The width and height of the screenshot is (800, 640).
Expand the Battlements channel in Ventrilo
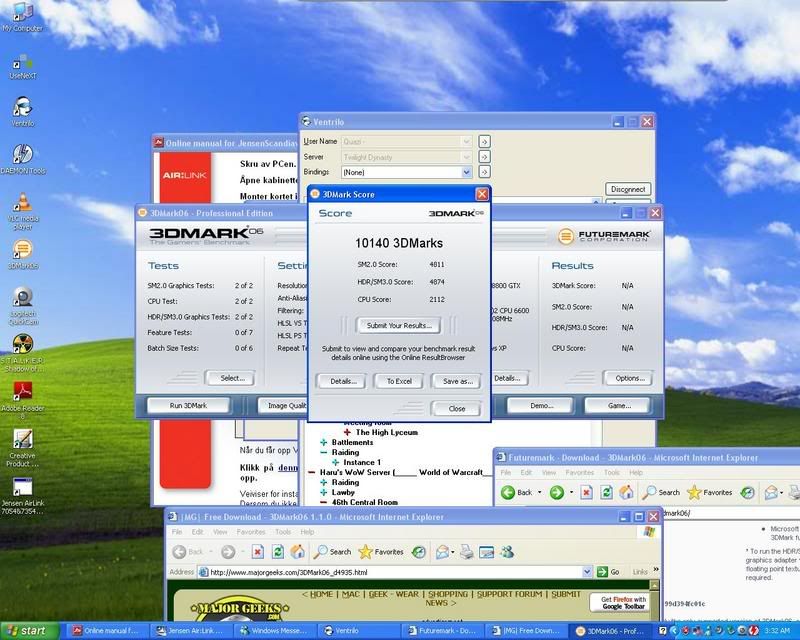coord(323,442)
